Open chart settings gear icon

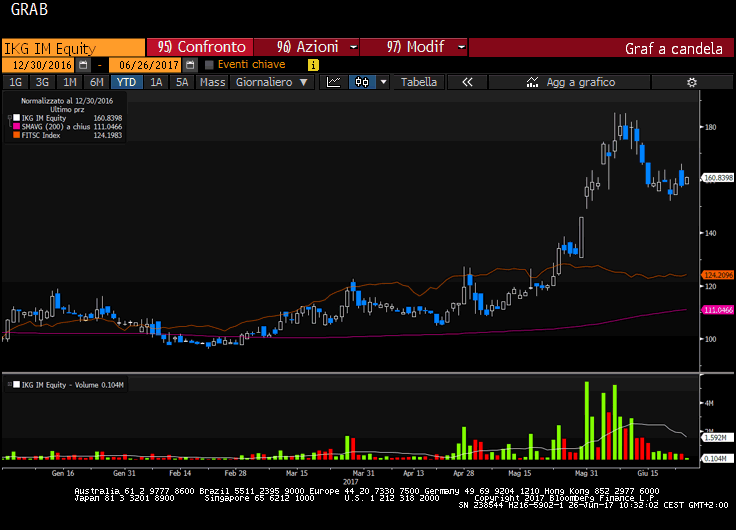(x=690, y=82)
